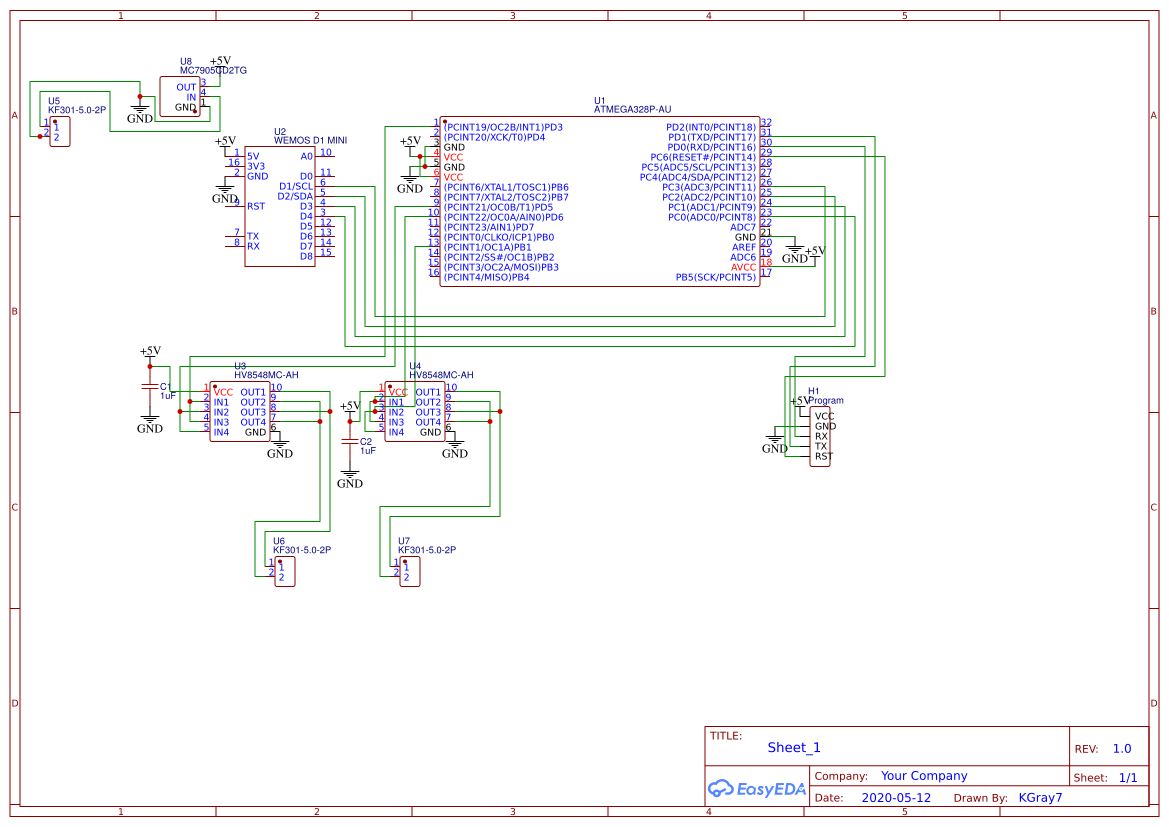Viewport: 1169px width, 827px height.
Task: Click the MC7905CD2TG regulator label
Action: pyautogui.click(x=213, y=71)
